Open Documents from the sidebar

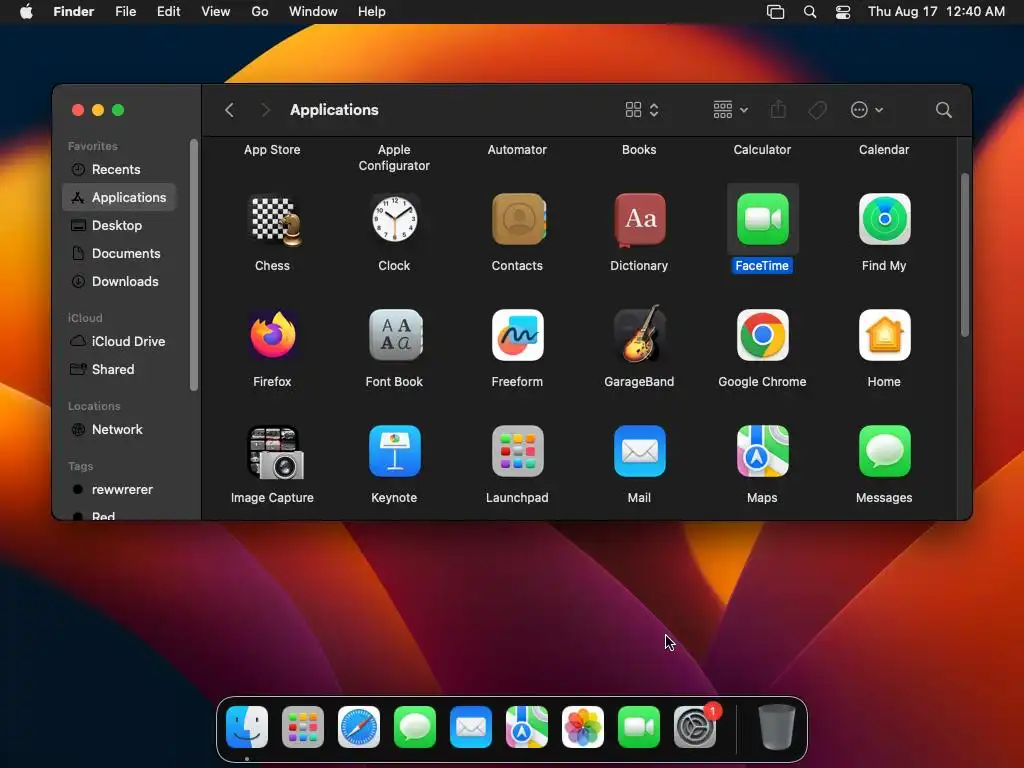(x=119, y=253)
